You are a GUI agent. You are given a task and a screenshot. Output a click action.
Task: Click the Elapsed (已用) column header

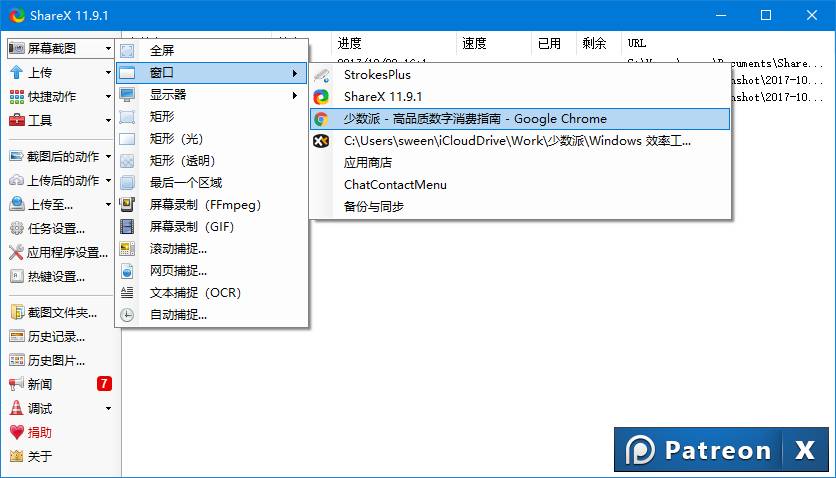coord(554,43)
